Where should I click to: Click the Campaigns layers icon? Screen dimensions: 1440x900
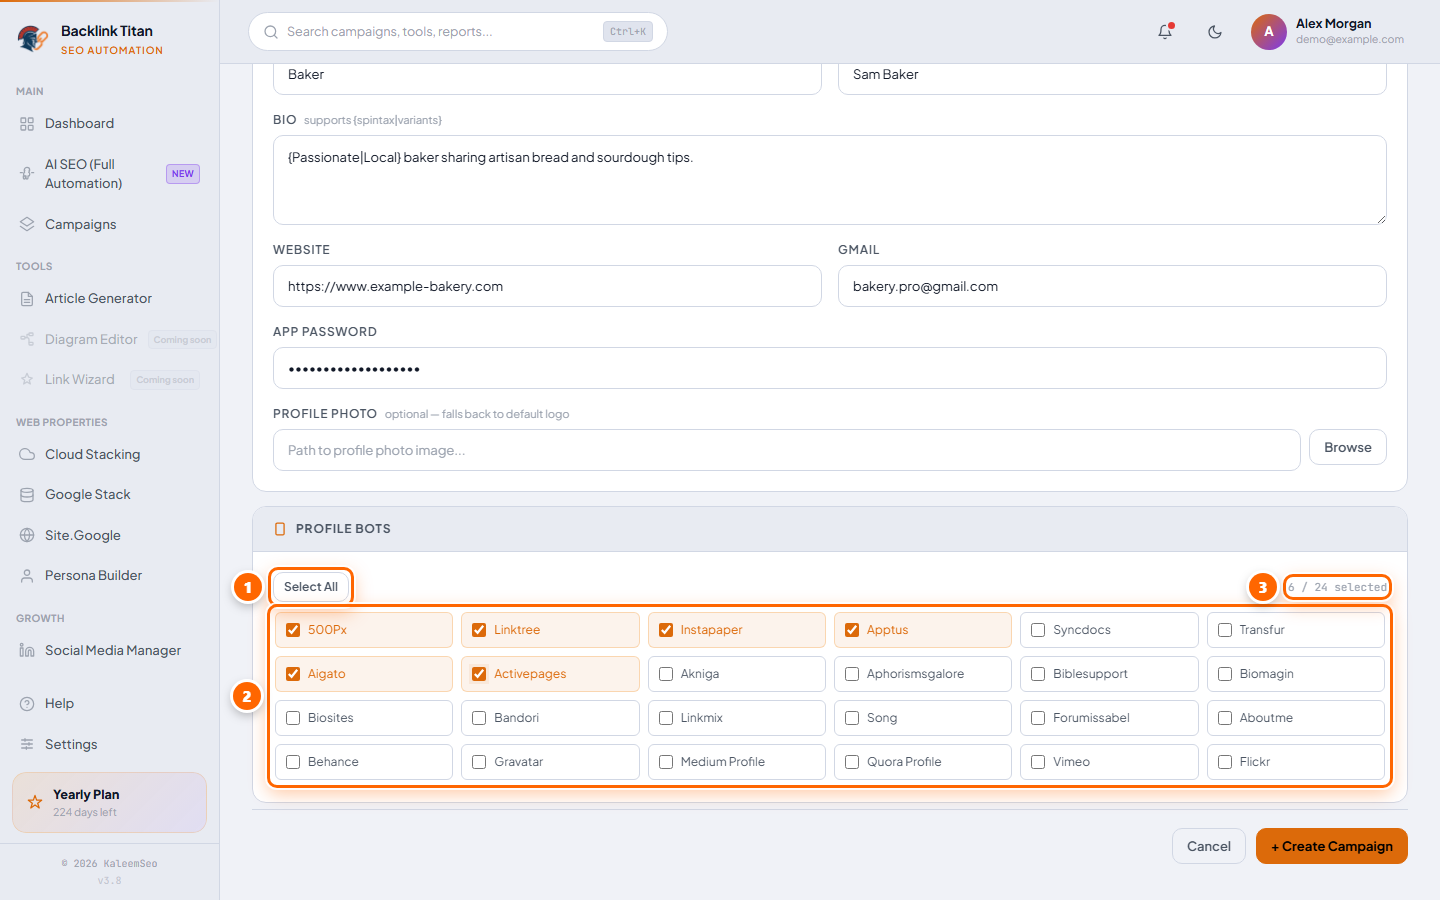pyautogui.click(x=27, y=224)
